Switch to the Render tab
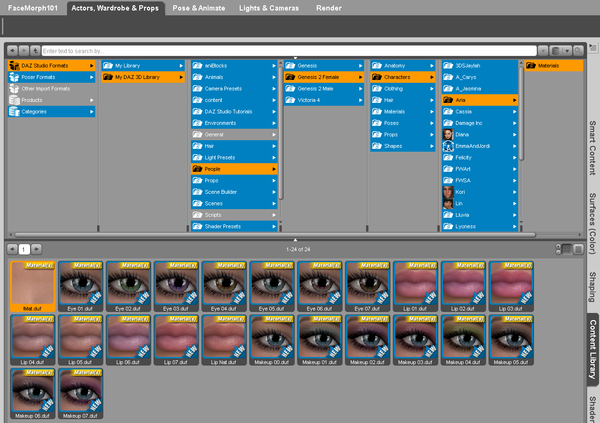The image size is (600, 423). coord(329,8)
